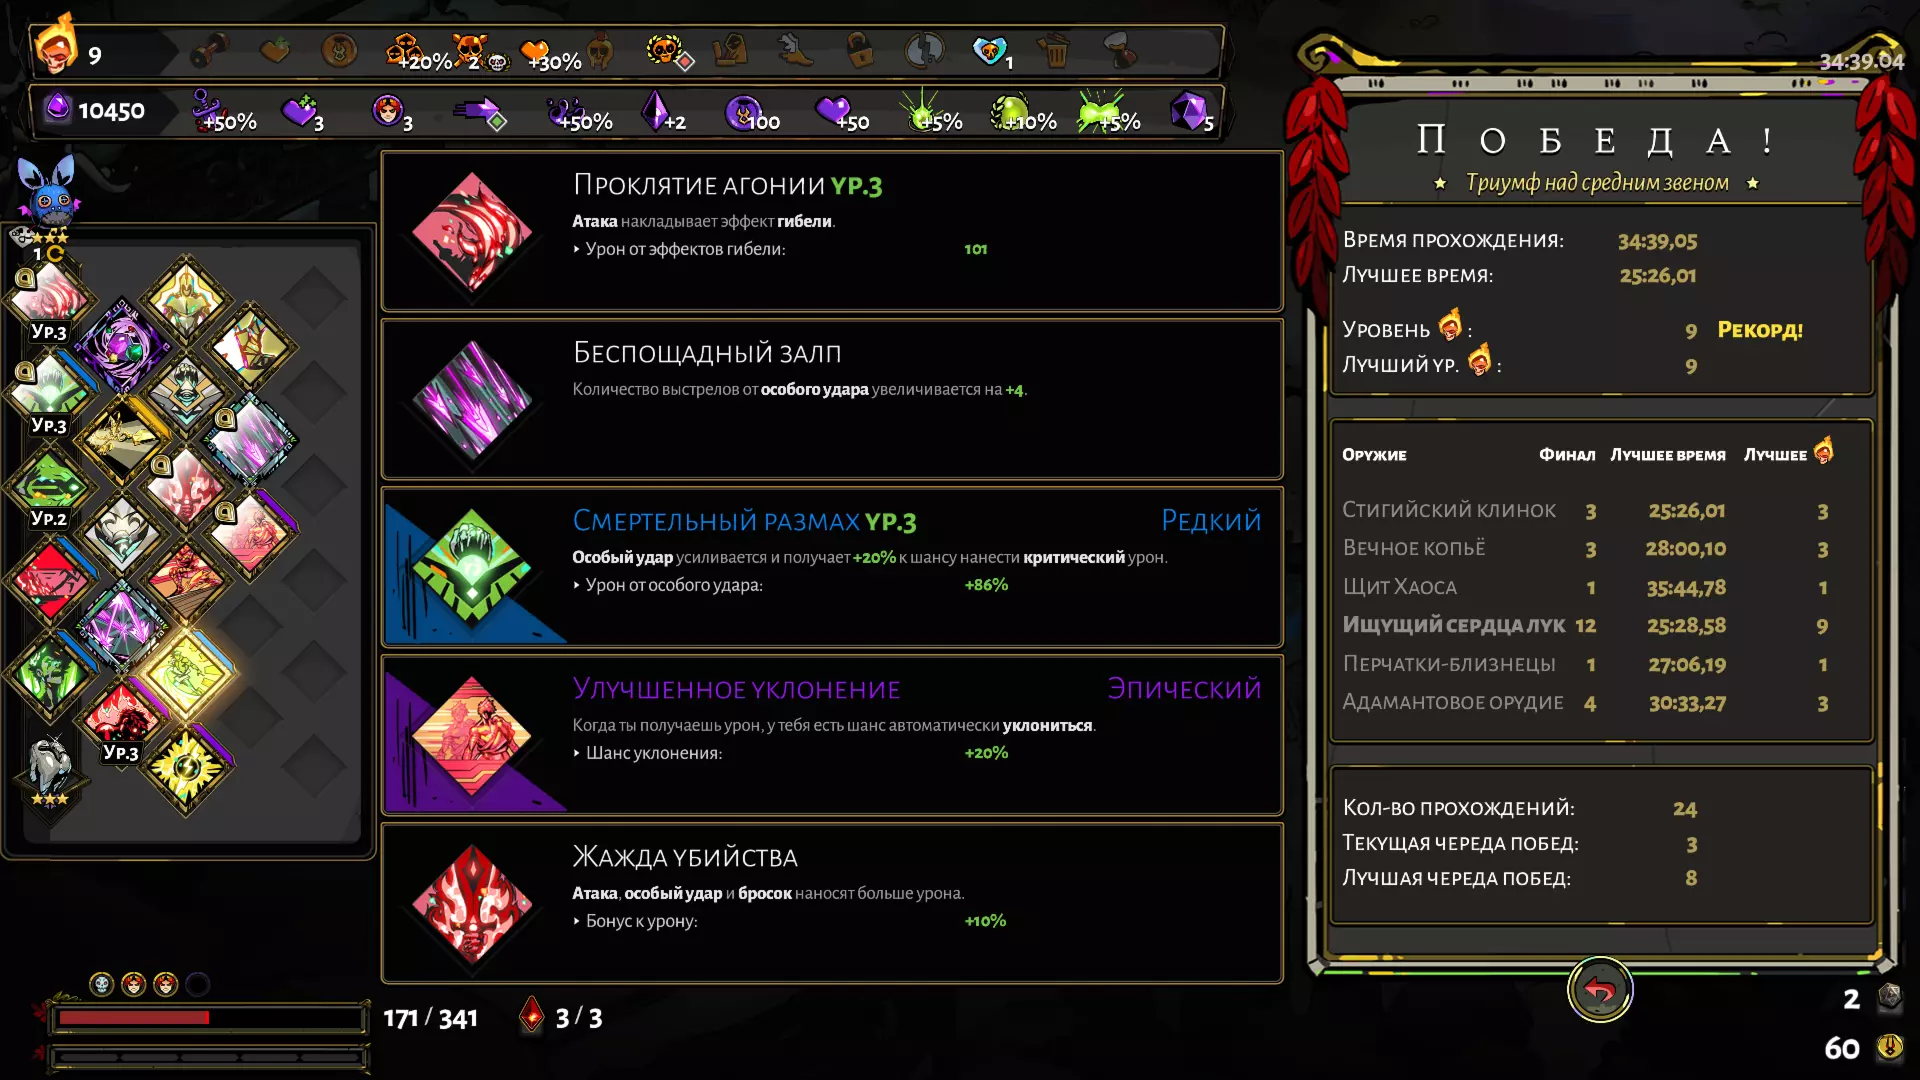Select the Проклятие агонии boon entry
1920x1080 pixels.
click(832, 232)
